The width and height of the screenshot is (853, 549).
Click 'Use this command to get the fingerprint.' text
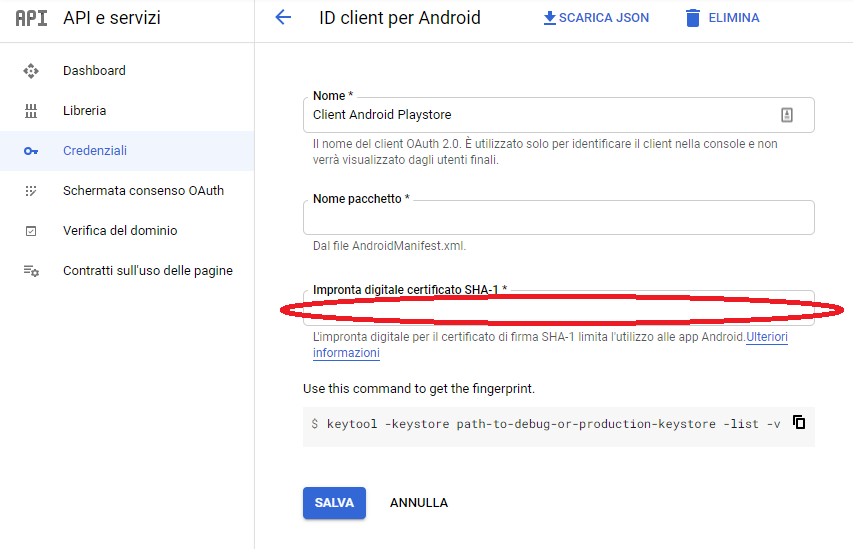click(x=419, y=389)
